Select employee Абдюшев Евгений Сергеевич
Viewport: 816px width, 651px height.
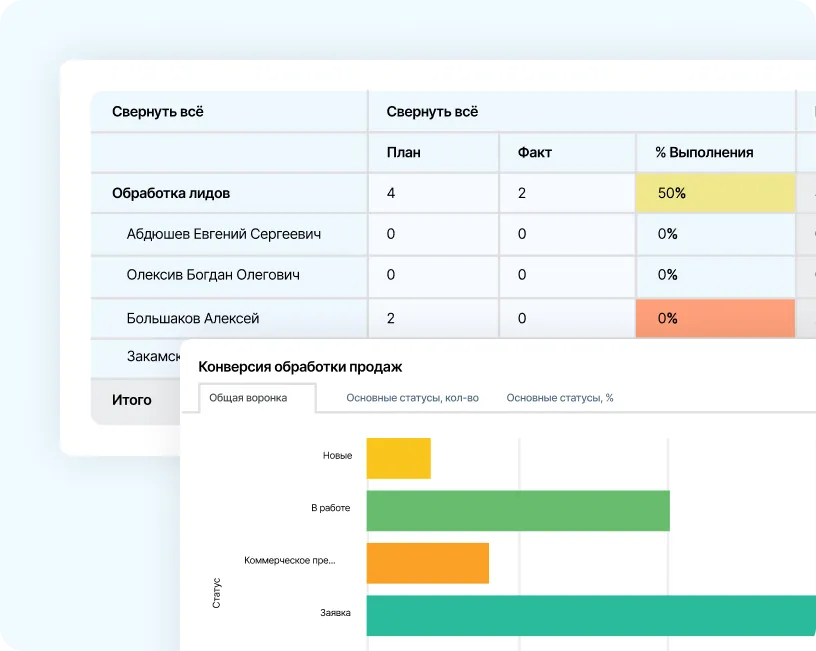pyautogui.click(x=224, y=234)
